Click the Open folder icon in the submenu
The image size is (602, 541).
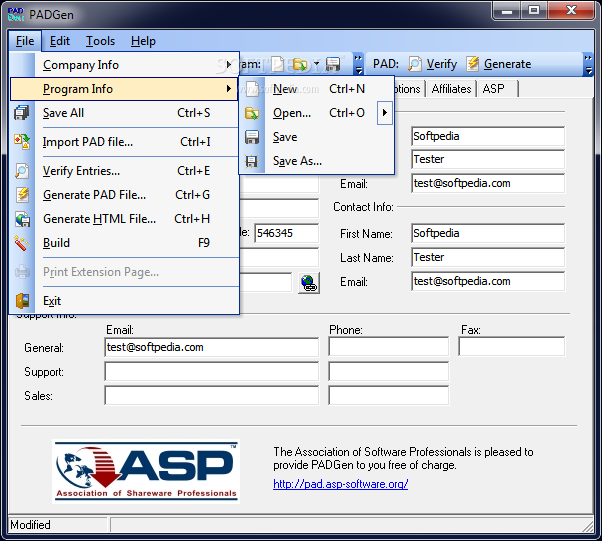252,113
